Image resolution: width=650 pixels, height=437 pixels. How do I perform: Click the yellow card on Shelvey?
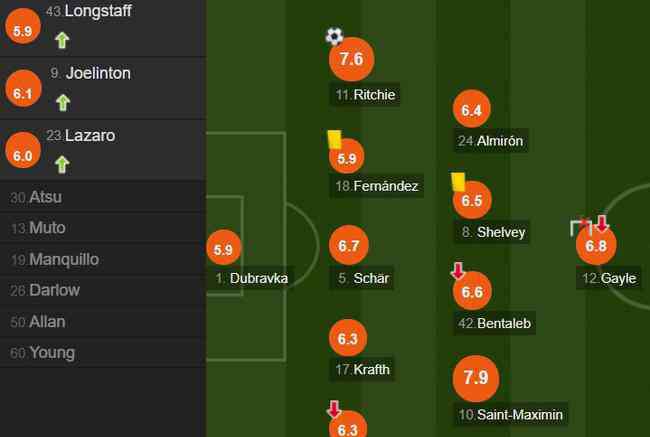click(x=458, y=182)
